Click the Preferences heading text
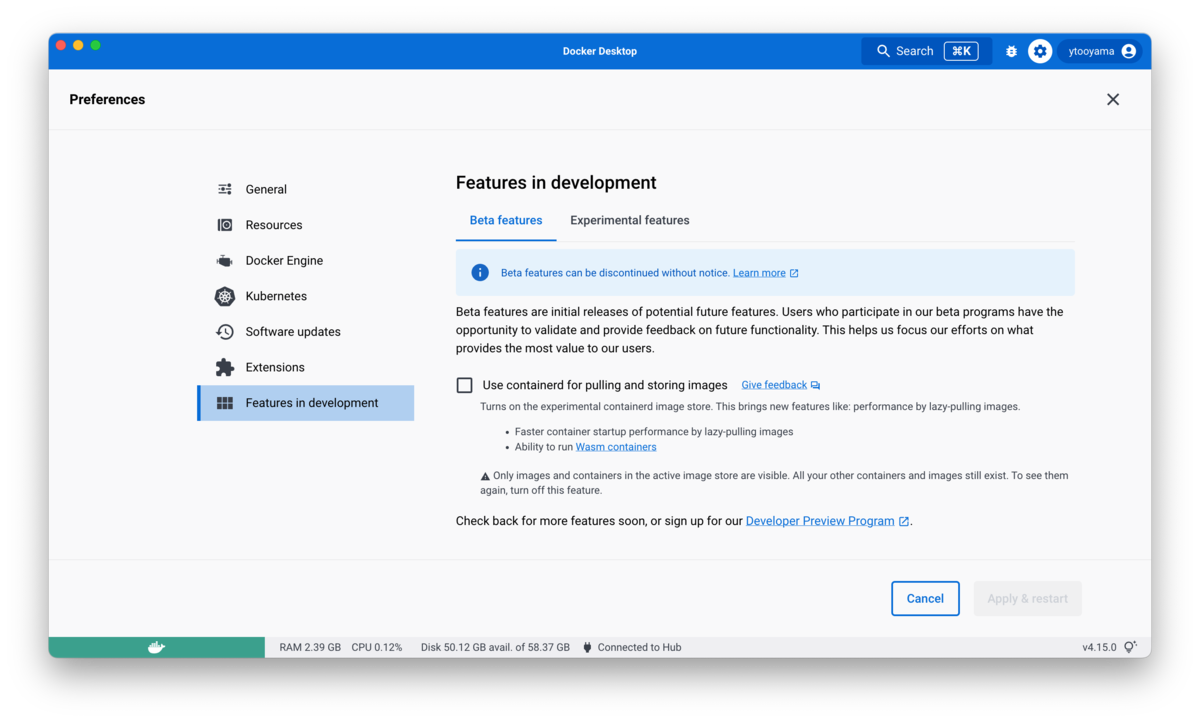The image size is (1200, 722). tap(107, 99)
